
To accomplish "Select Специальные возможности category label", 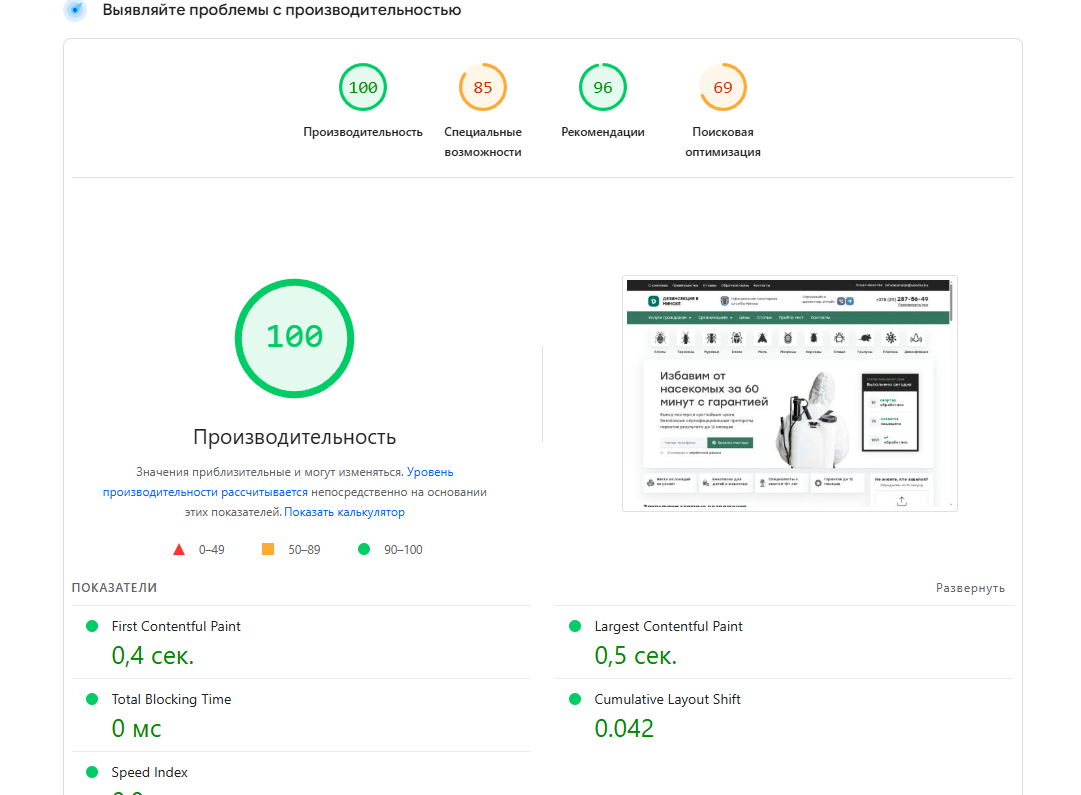I will [x=483, y=142].
